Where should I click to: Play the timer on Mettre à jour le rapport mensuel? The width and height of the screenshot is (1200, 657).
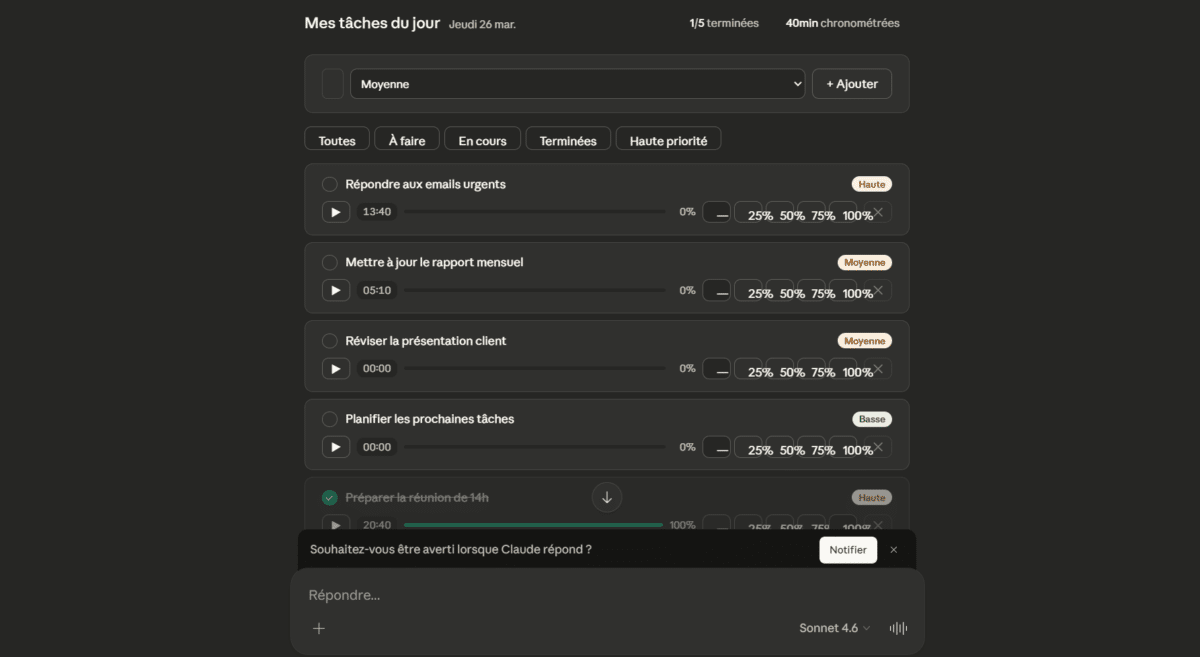336,290
